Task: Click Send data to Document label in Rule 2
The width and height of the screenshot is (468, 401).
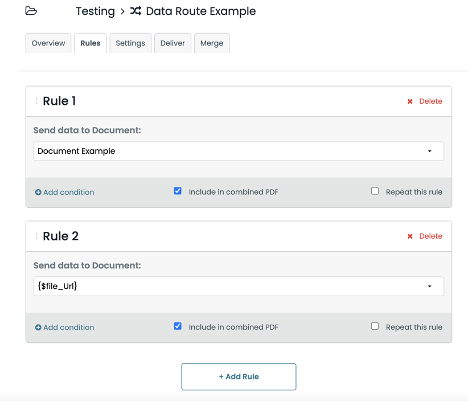Action: (87, 265)
